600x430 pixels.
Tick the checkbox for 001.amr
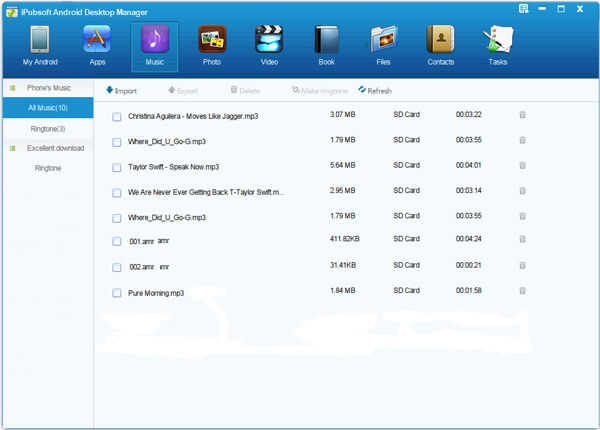117,241
